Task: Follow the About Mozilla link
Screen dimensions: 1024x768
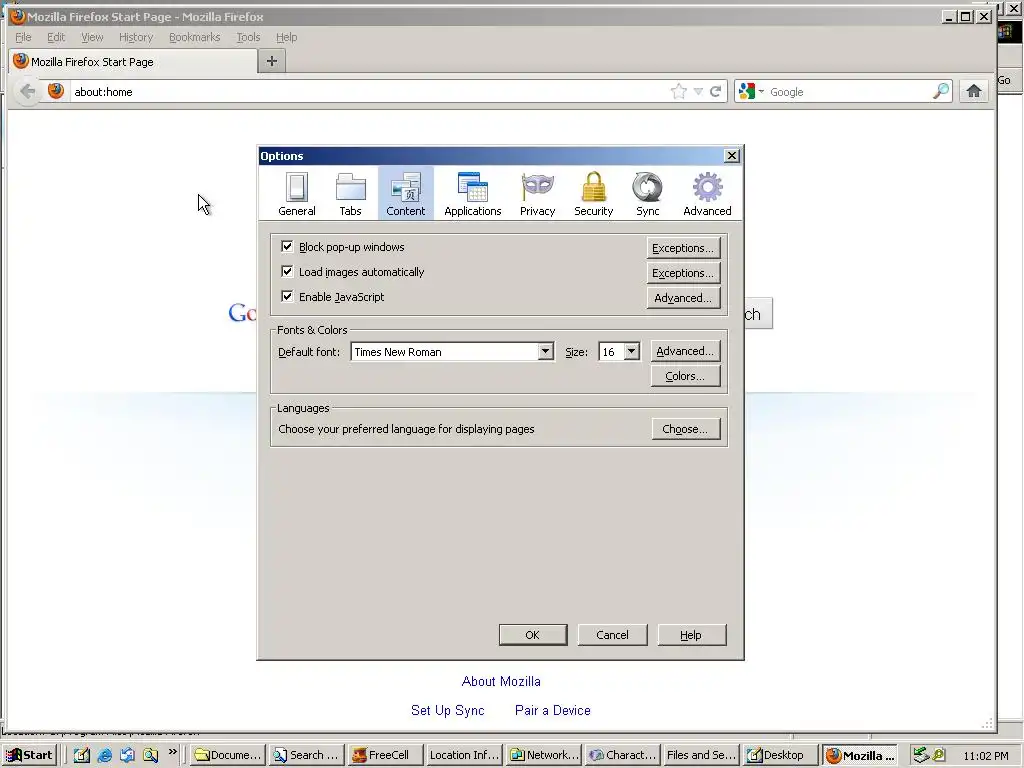Action: (x=501, y=681)
